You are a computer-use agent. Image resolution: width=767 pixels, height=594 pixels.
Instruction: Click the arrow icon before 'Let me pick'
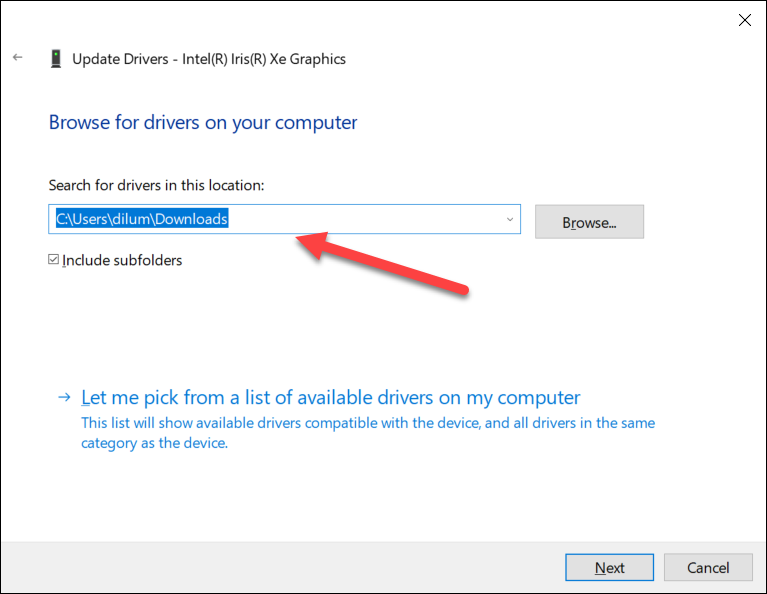coord(64,397)
